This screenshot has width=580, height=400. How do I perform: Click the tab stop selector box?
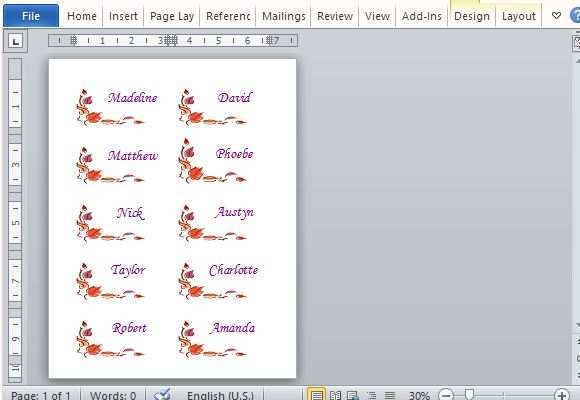click(x=15, y=41)
